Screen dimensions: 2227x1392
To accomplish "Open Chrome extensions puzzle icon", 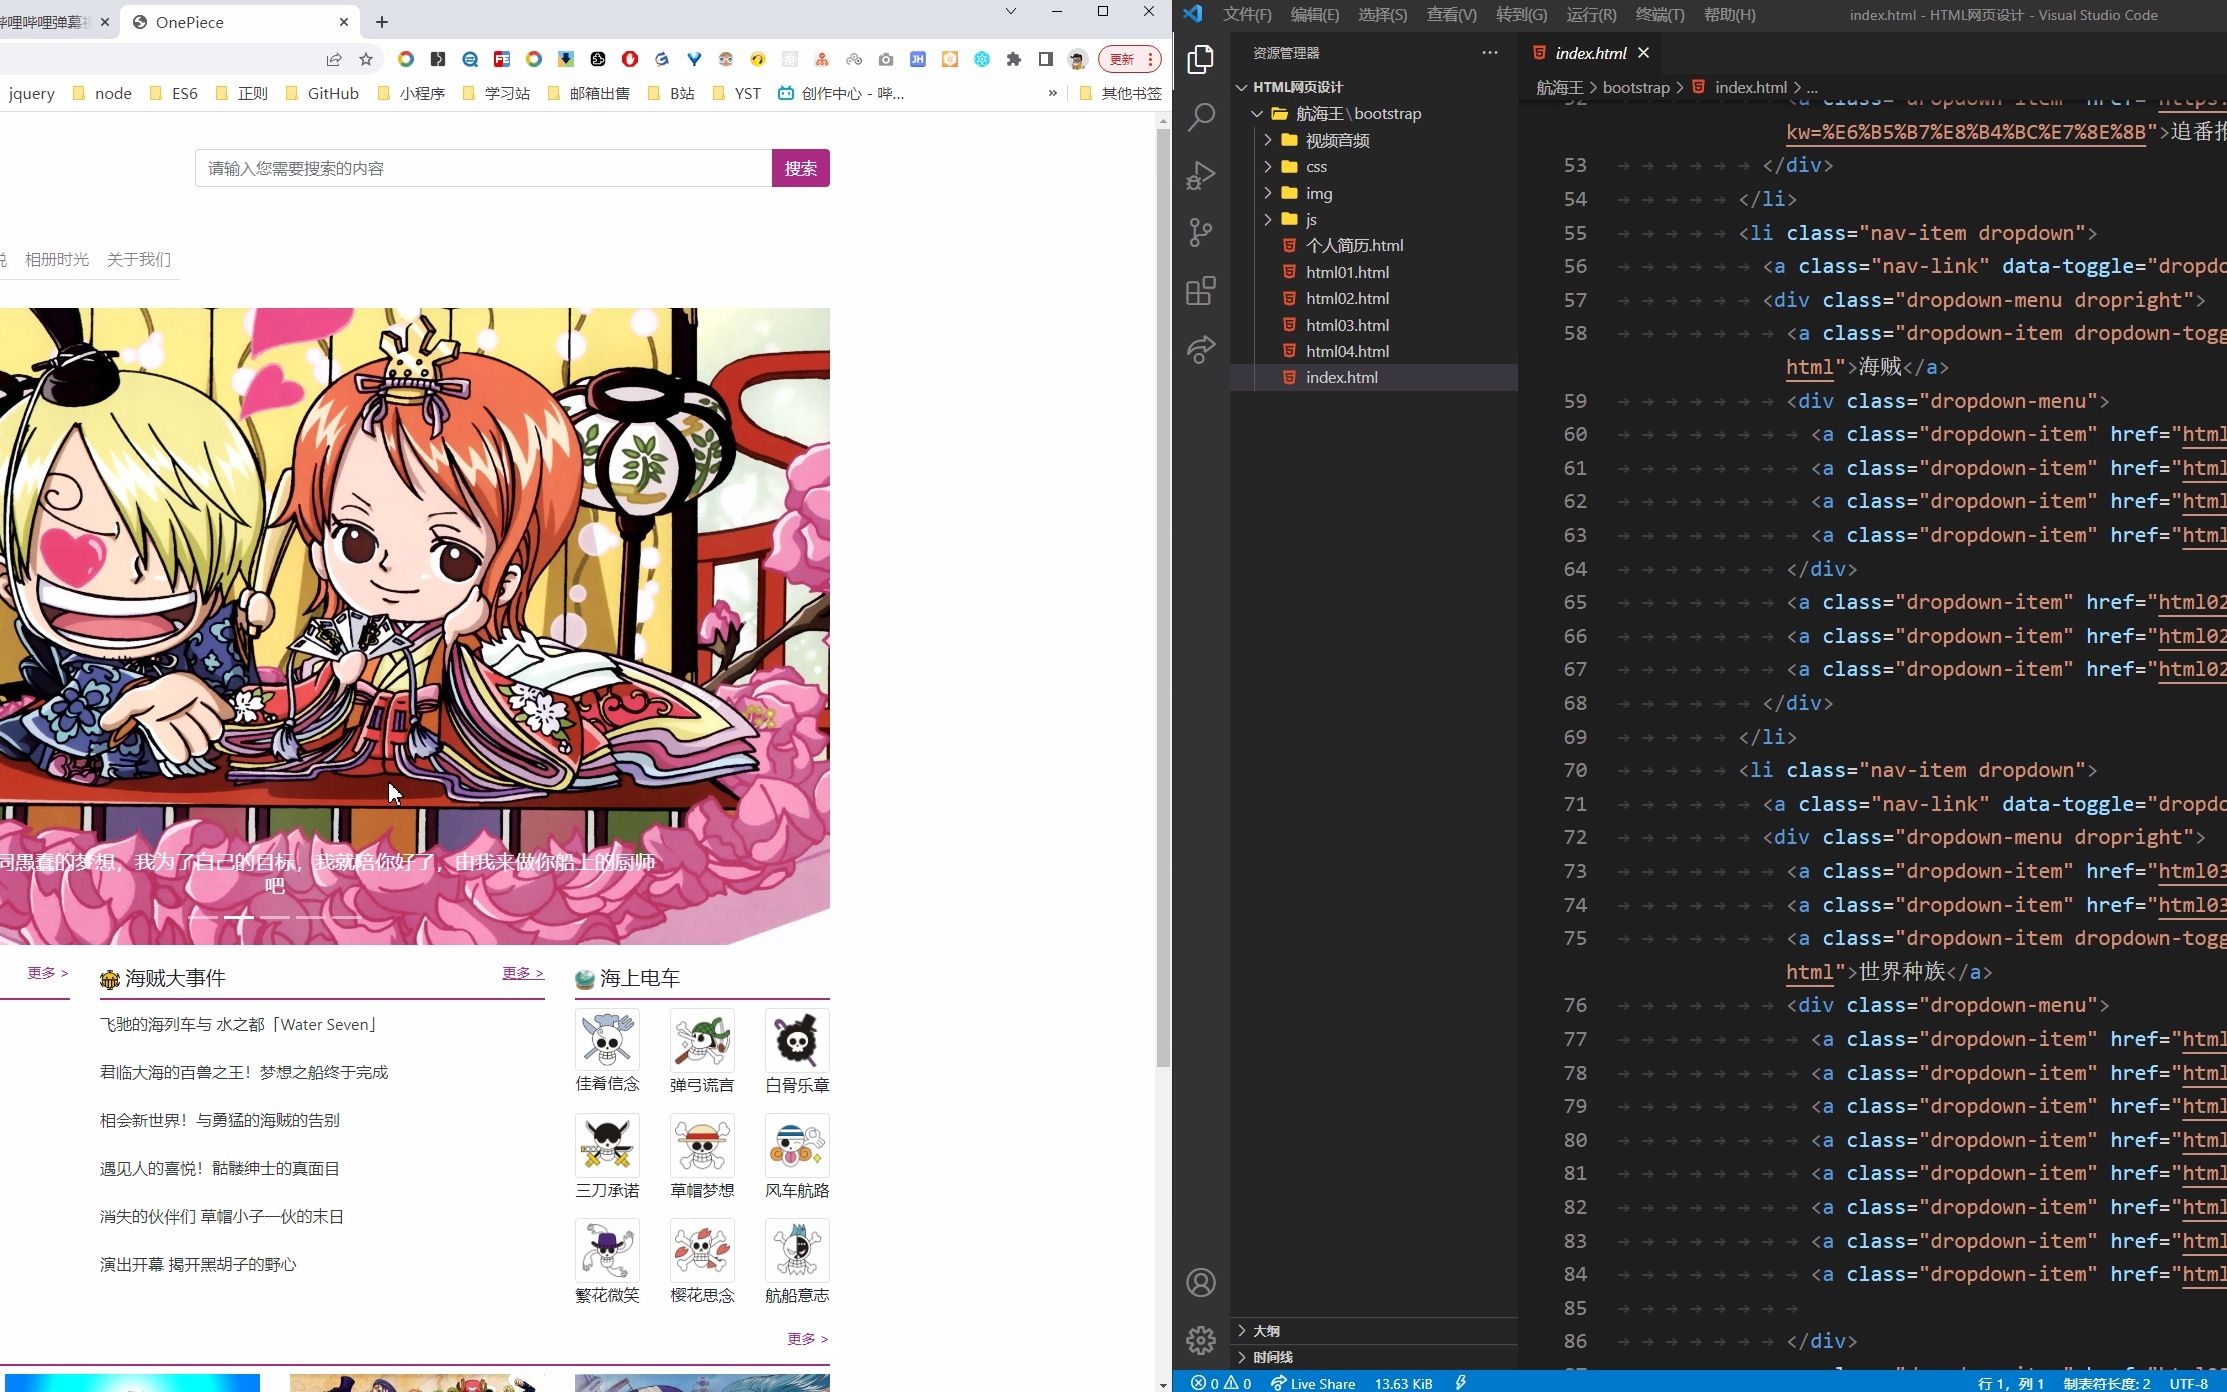I will click(x=1013, y=59).
